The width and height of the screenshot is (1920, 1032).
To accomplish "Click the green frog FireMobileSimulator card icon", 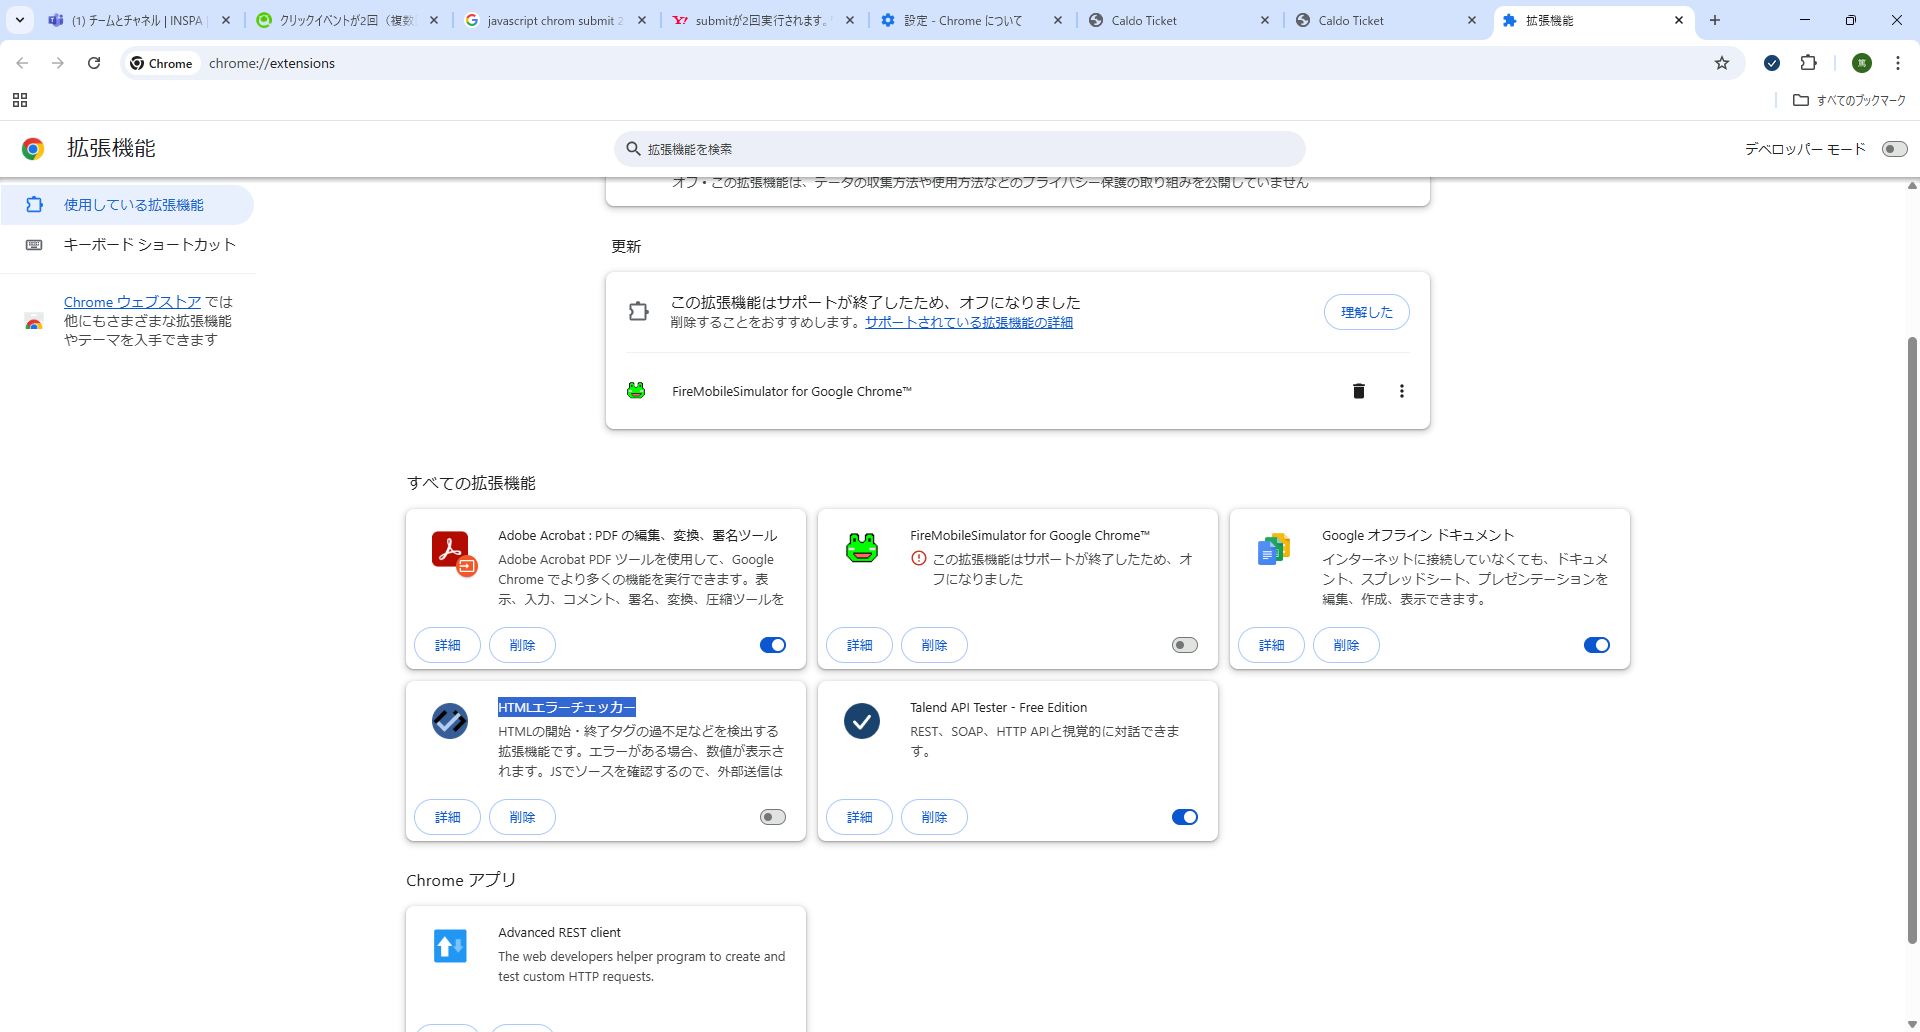I will 862,548.
